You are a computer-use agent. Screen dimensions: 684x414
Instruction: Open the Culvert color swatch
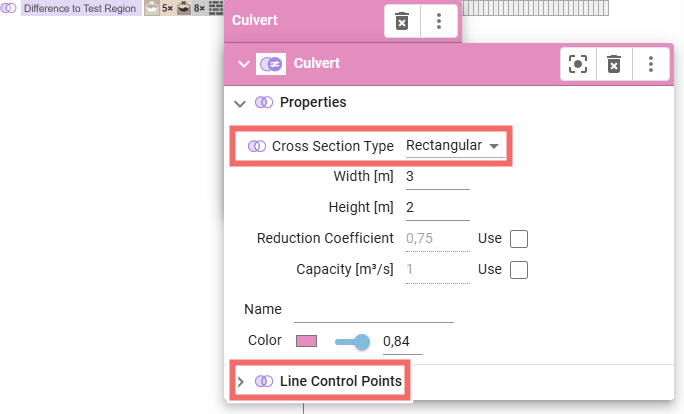(306, 341)
